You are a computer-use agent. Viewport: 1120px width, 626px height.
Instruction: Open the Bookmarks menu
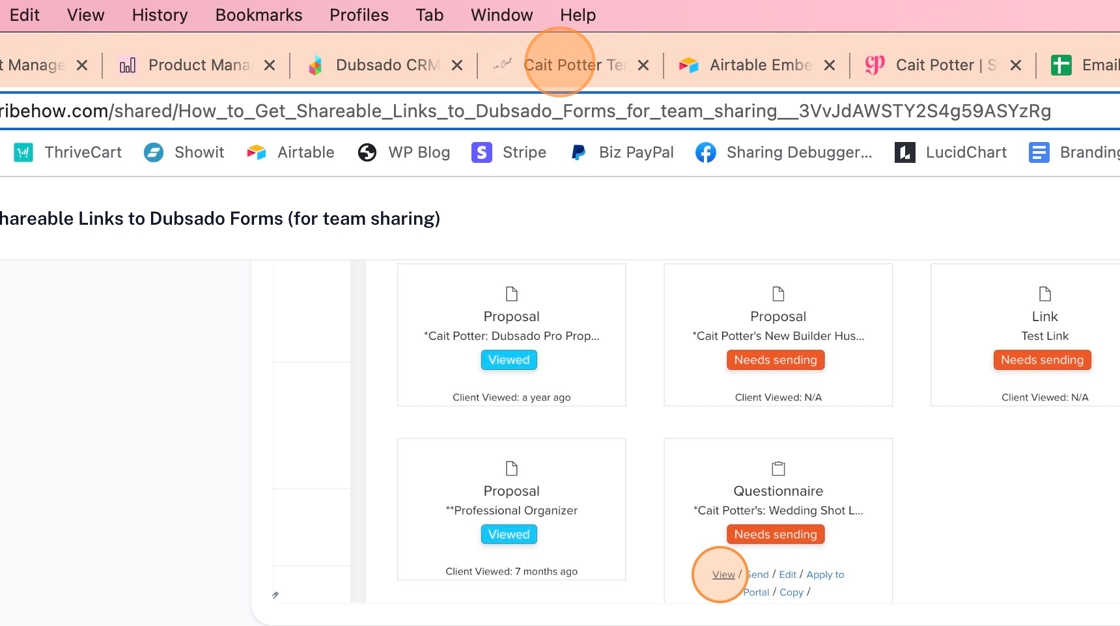[258, 15]
